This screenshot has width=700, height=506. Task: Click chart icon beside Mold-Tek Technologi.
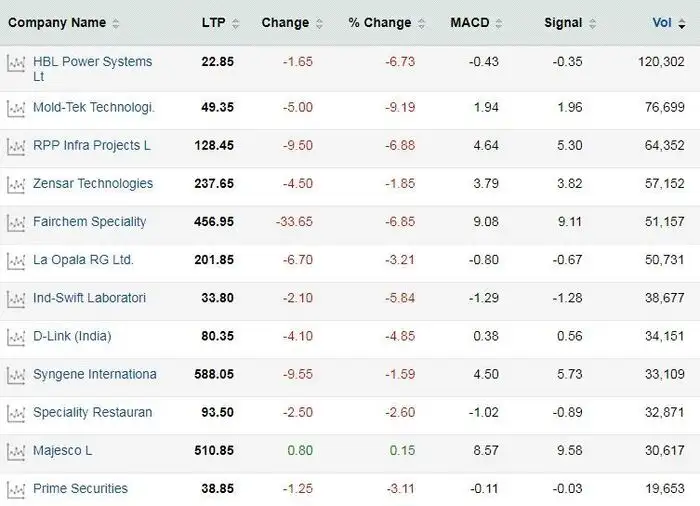[15, 107]
